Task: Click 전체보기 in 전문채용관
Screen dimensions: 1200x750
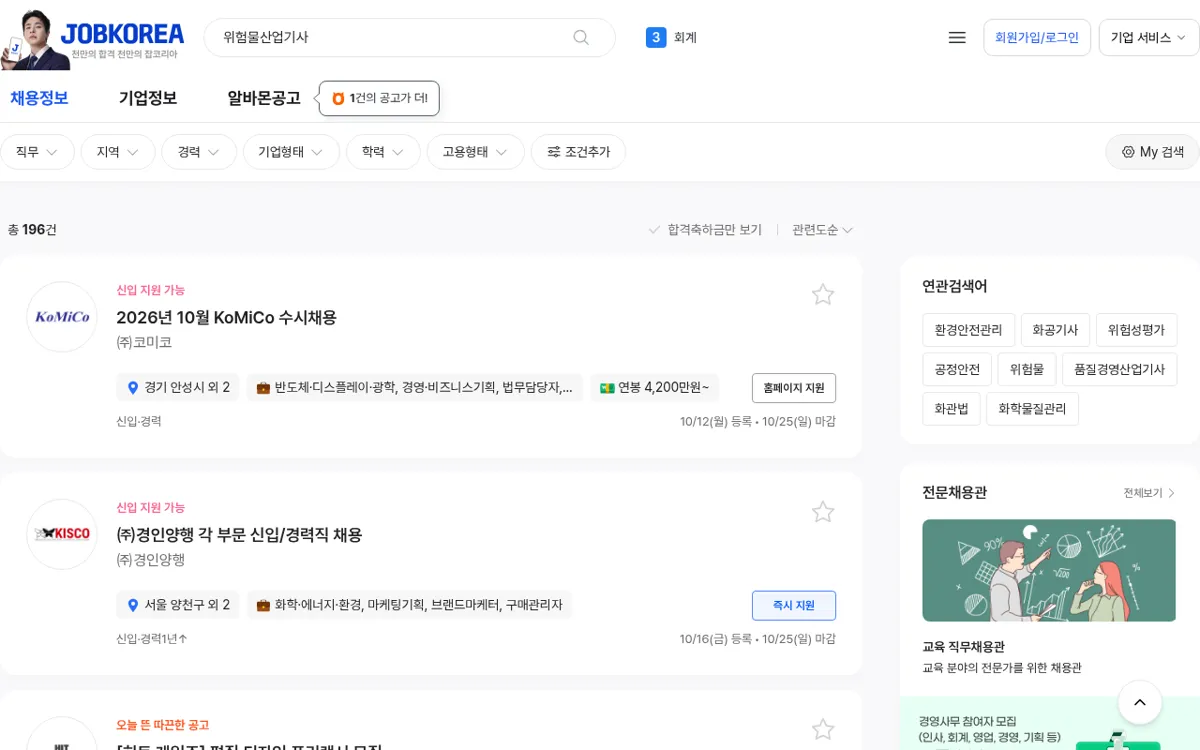Action: [1149, 493]
